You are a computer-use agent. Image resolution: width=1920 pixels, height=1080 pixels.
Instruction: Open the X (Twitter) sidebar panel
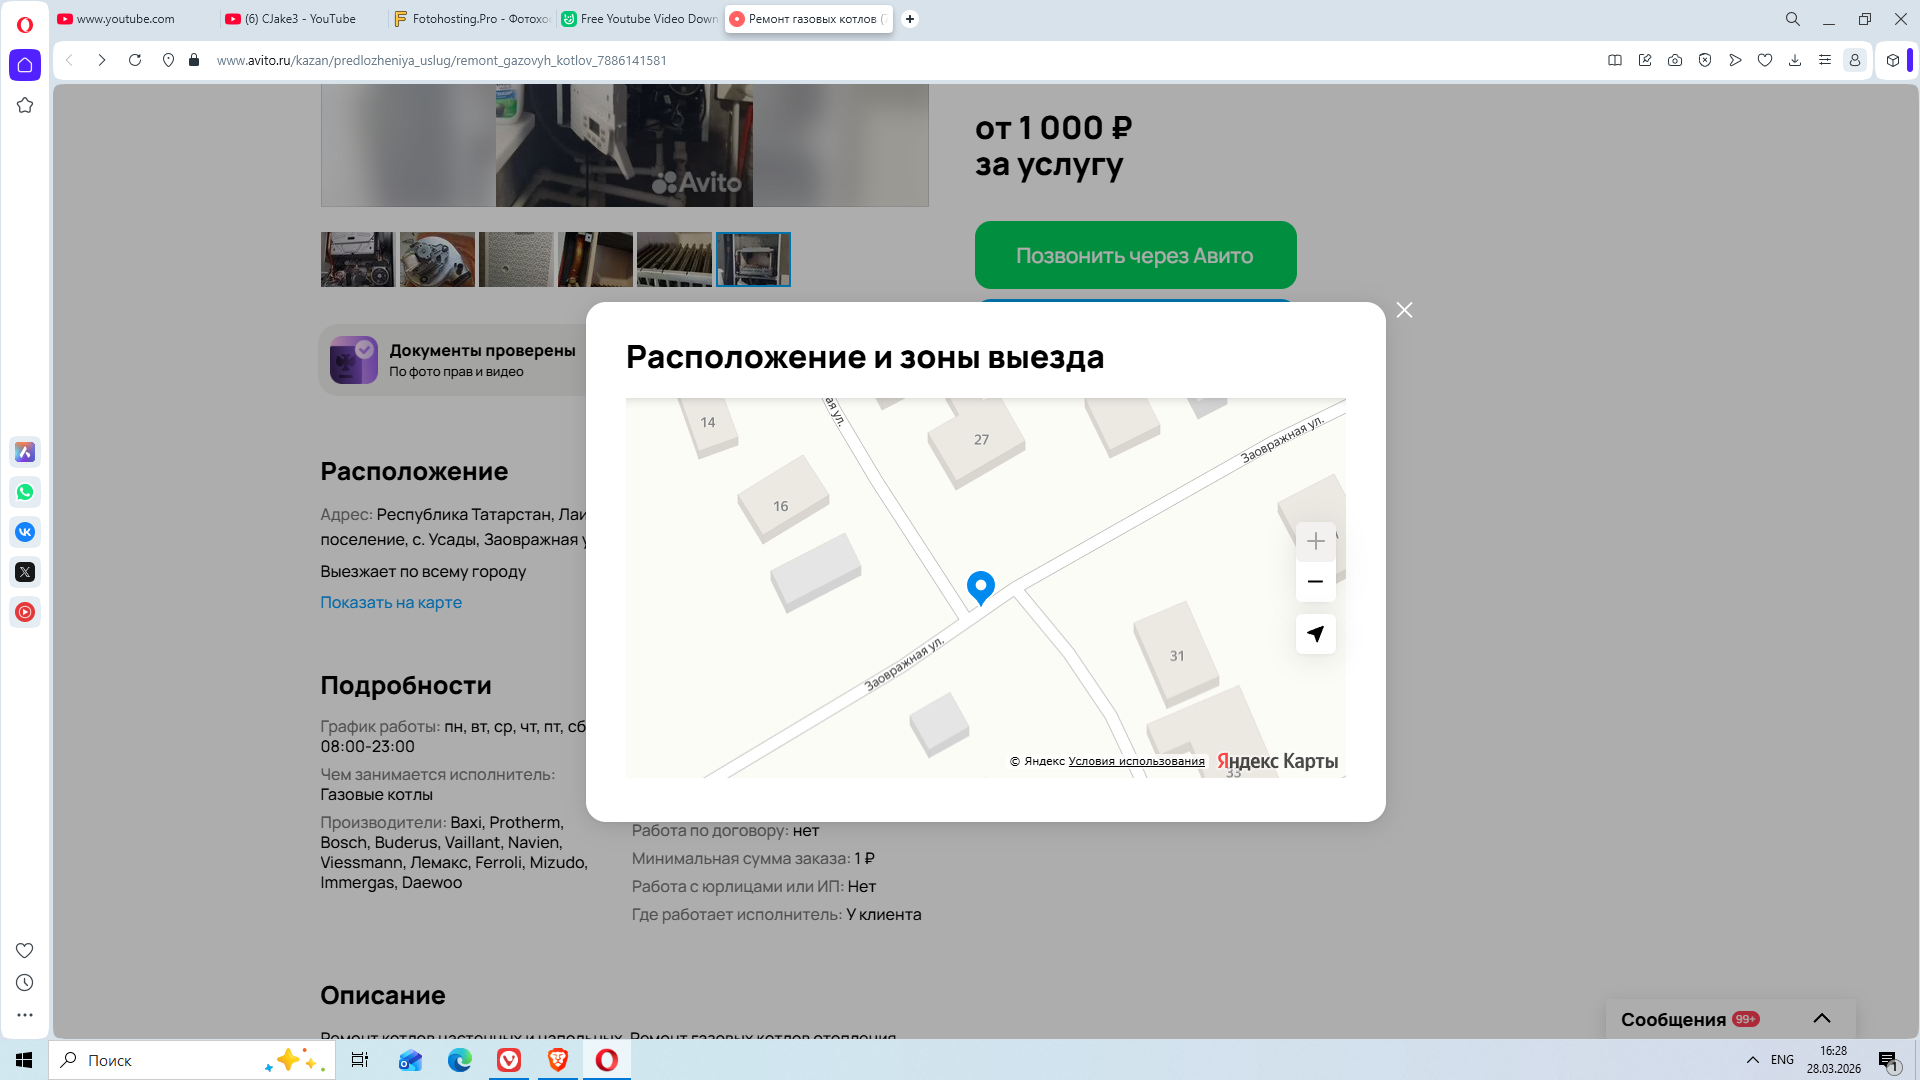click(25, 572)
